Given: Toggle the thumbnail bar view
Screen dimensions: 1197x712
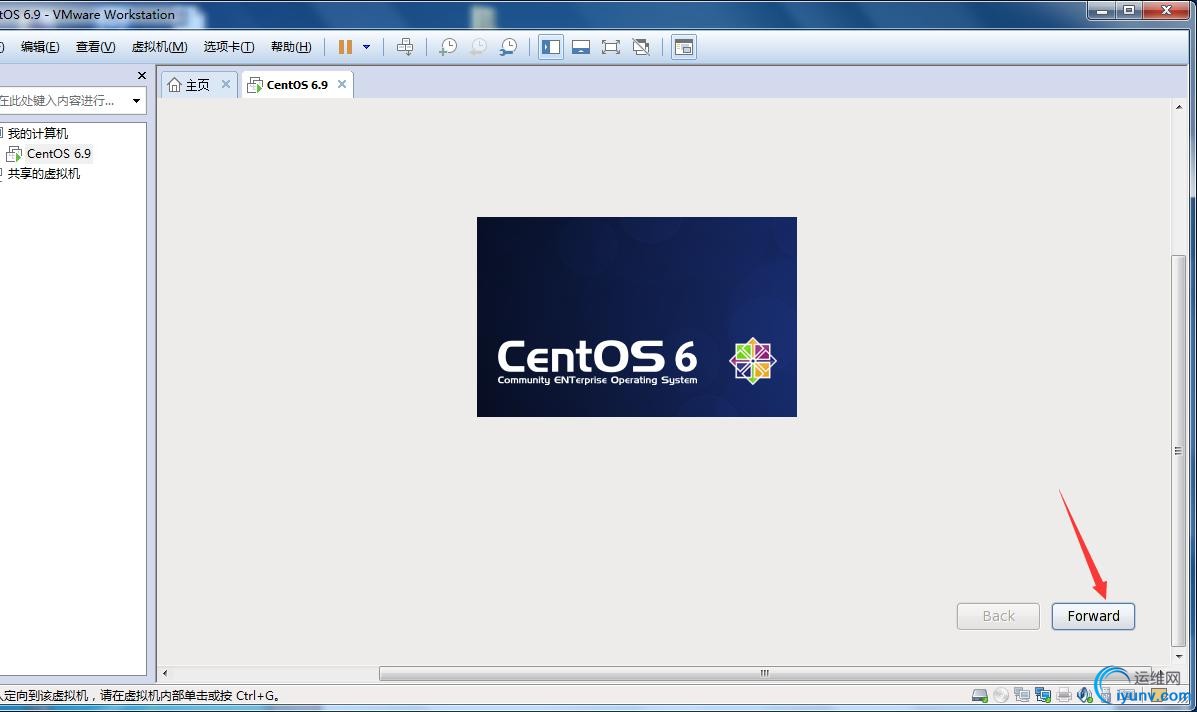Looking at the screenshot, I should tap(581, 47).
